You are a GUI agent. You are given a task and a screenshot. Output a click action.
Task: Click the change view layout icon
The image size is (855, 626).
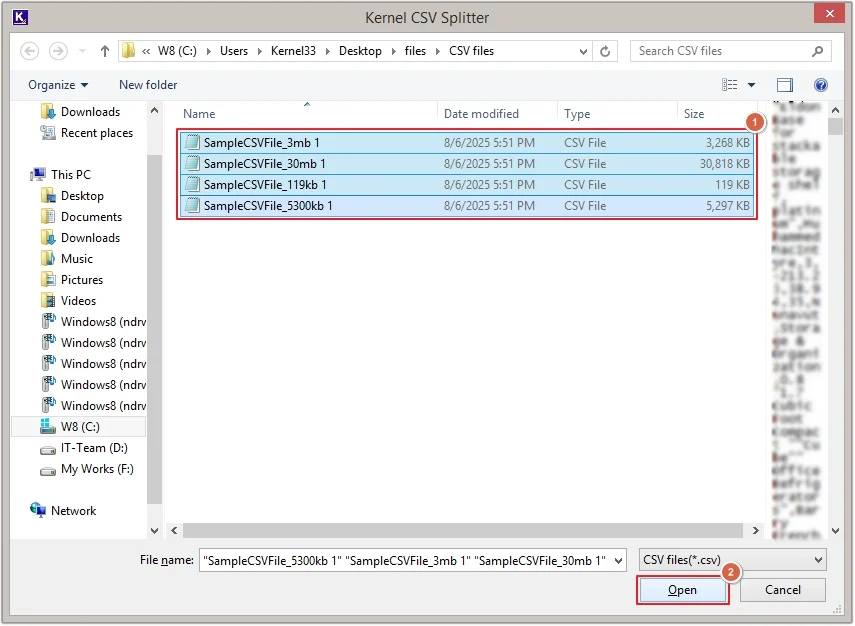tap(730, 85)
